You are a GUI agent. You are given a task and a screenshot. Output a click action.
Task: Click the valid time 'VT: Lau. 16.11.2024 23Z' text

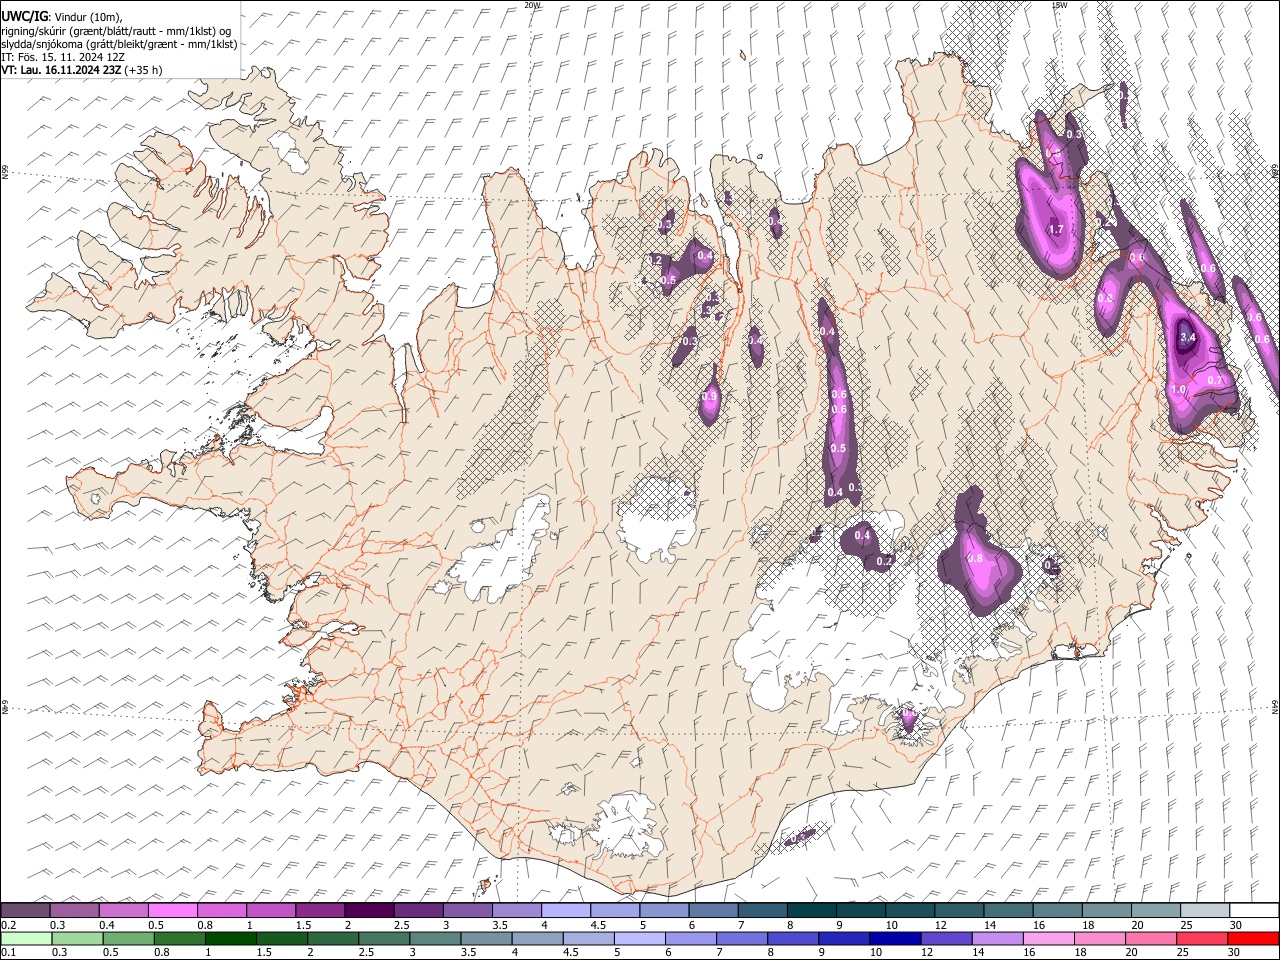[x=61, y=70]
